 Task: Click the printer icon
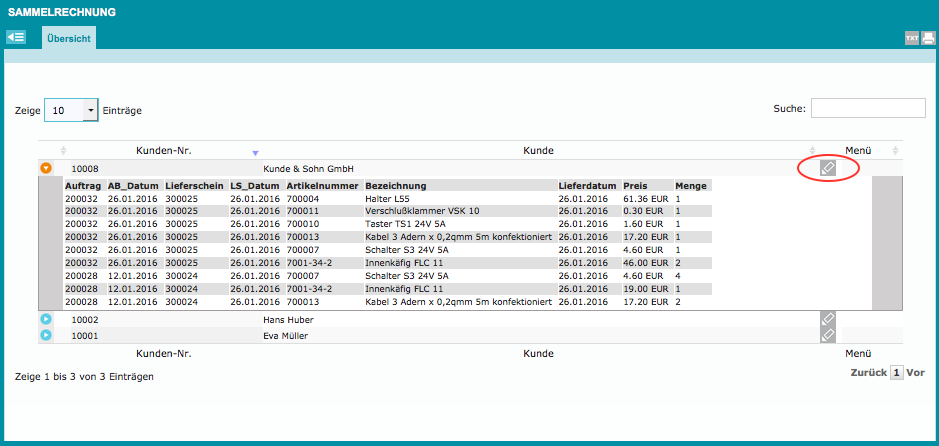(927, 38)
